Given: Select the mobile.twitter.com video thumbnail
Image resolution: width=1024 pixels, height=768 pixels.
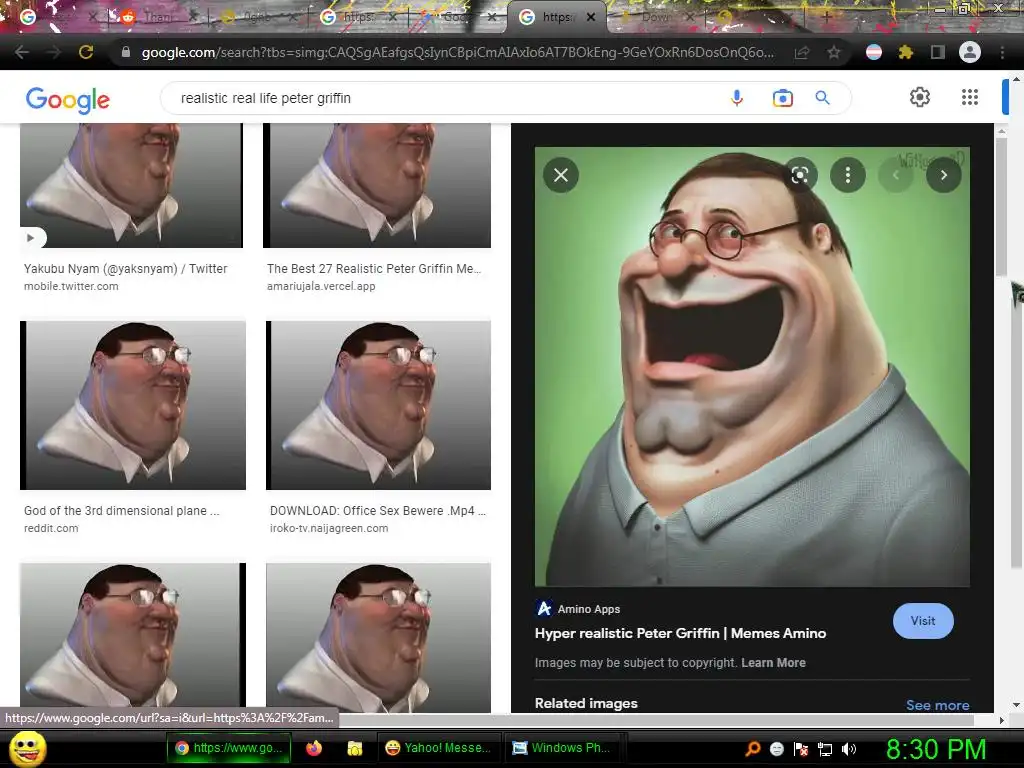Looking at the screenshot, I should pos(131,185).
